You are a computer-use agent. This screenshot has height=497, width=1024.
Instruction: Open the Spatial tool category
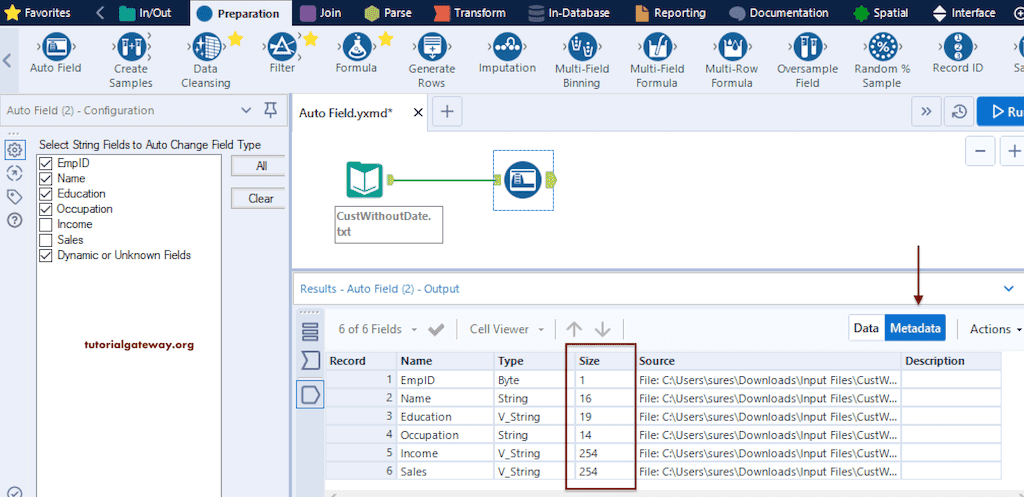[880, 13]
